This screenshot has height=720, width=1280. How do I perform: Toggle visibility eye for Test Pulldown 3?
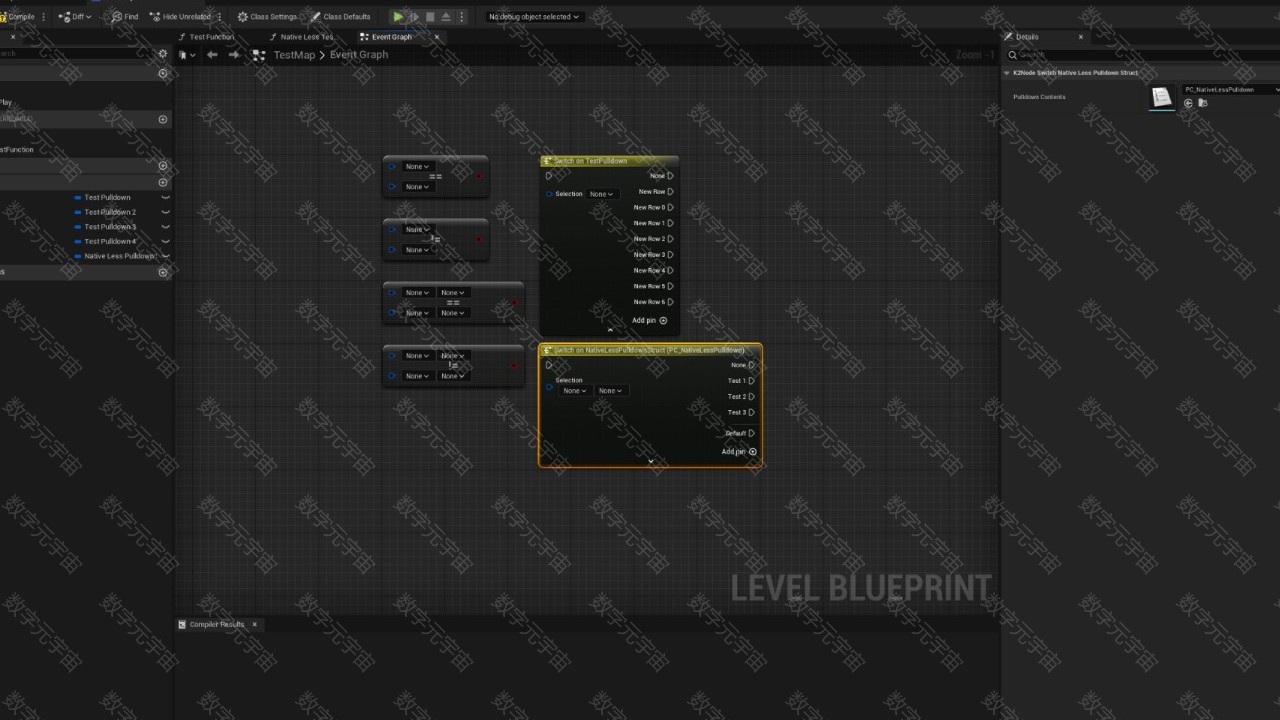pos(166,227)
